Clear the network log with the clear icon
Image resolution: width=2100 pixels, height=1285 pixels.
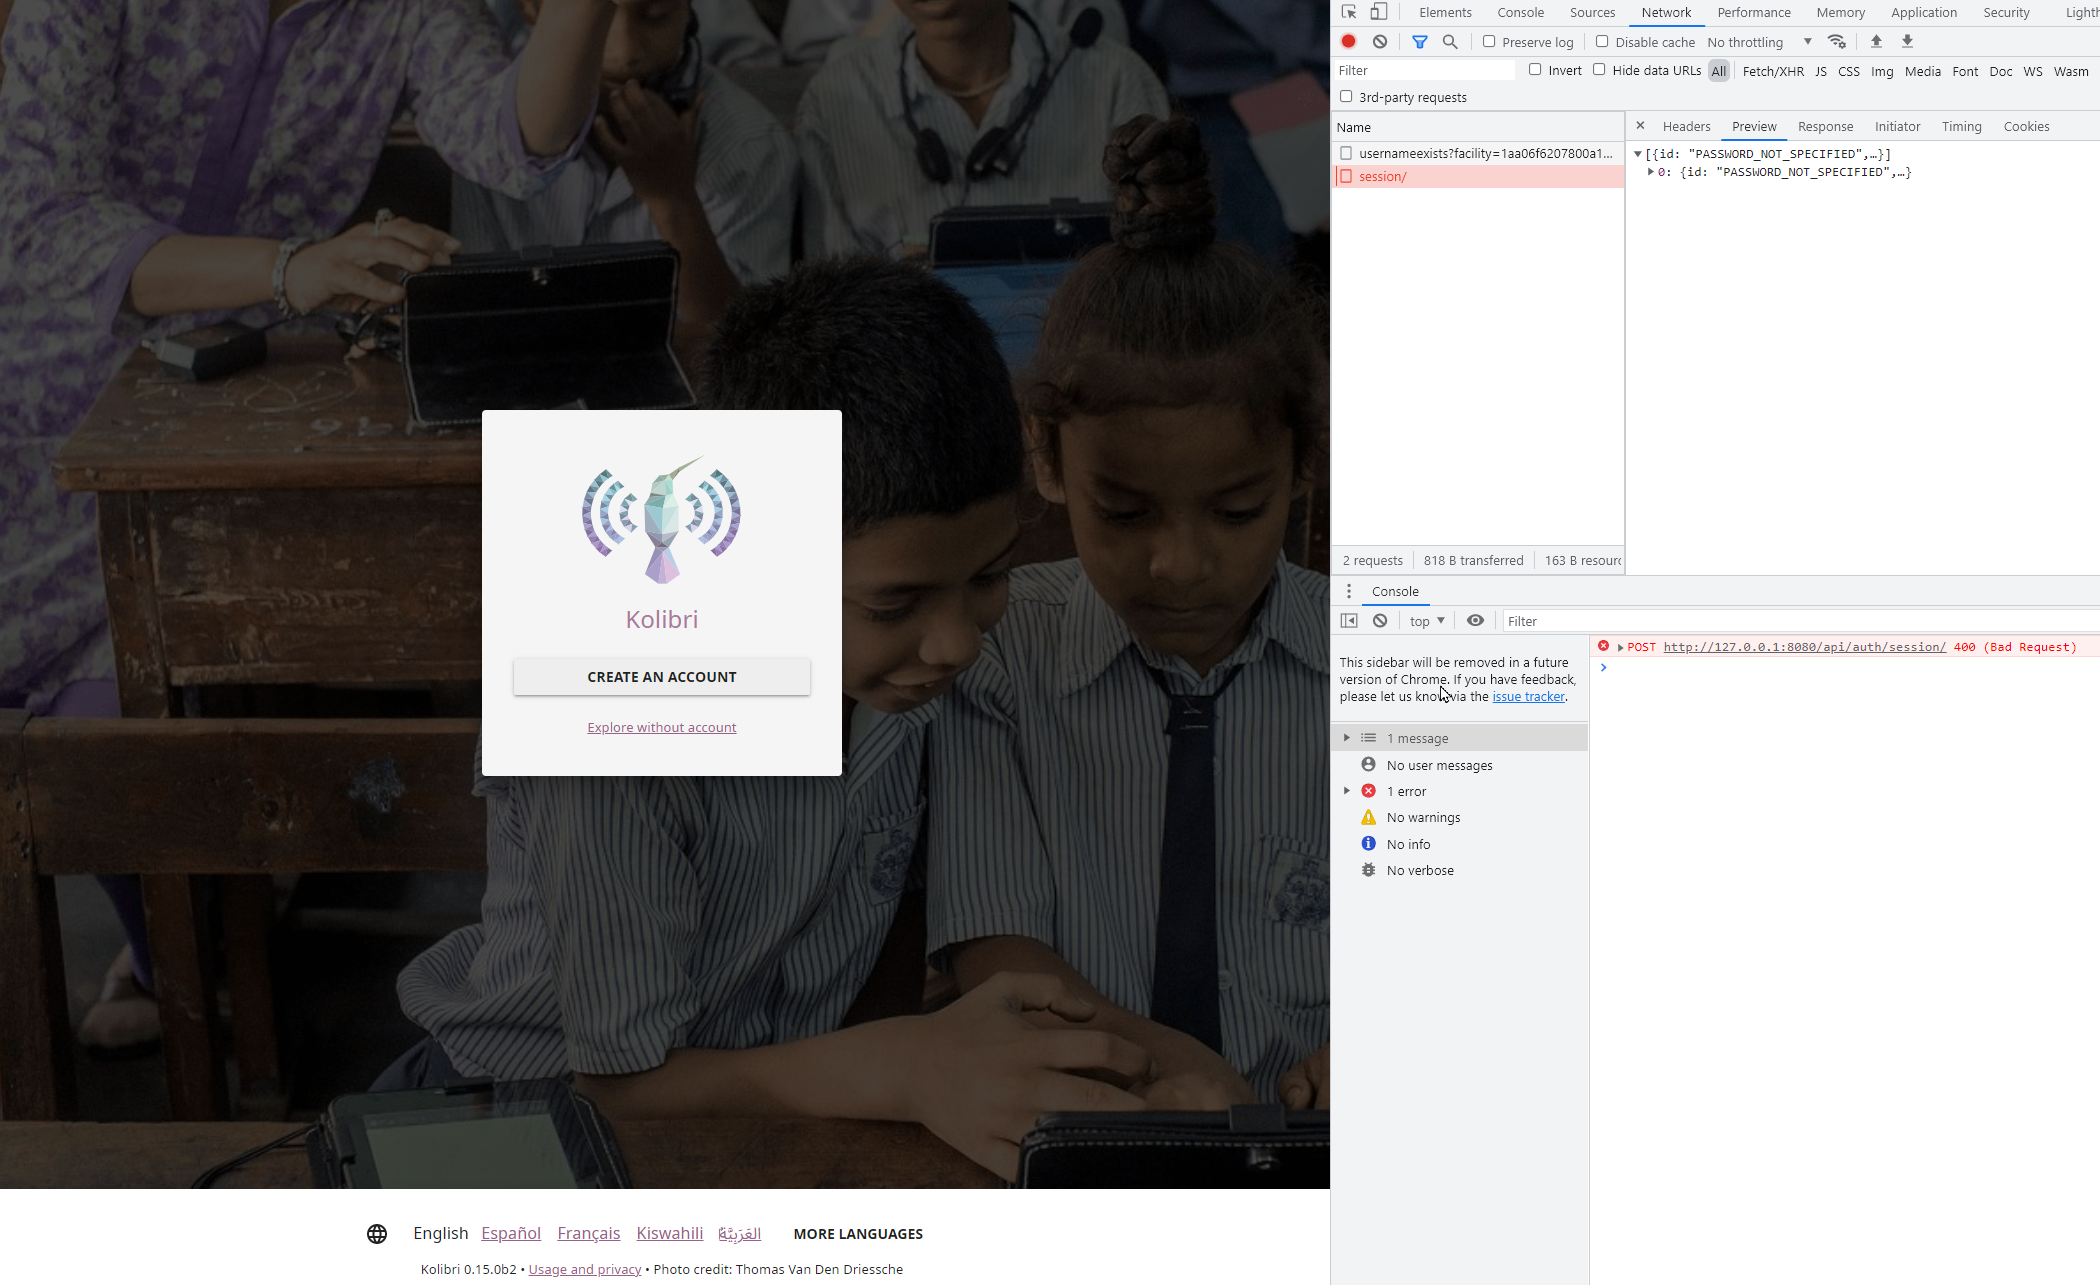[1380, 42]
